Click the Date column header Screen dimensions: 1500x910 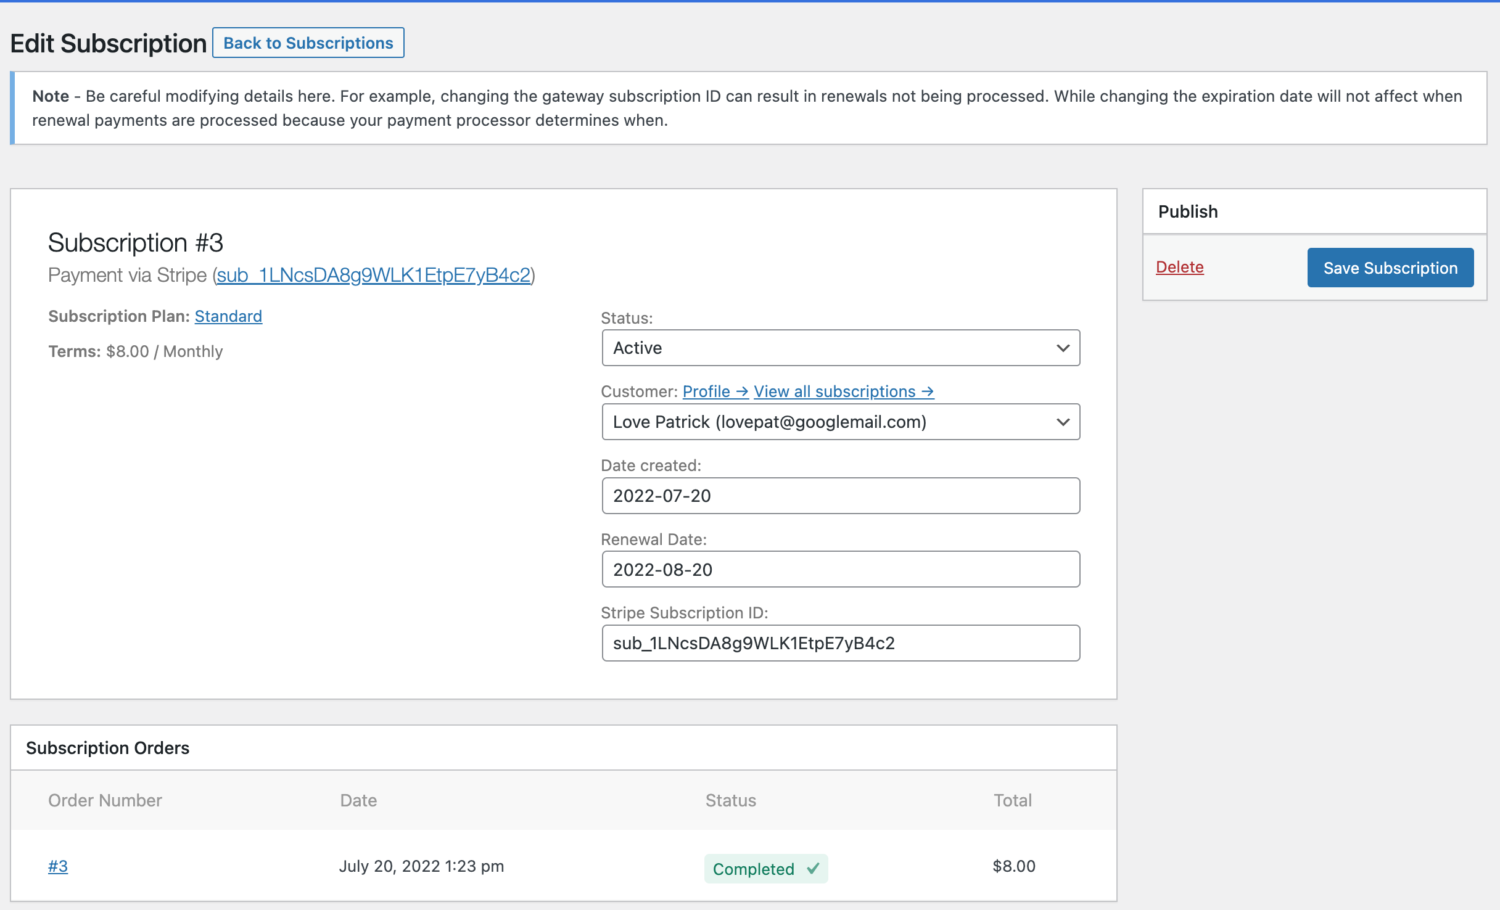358,800
